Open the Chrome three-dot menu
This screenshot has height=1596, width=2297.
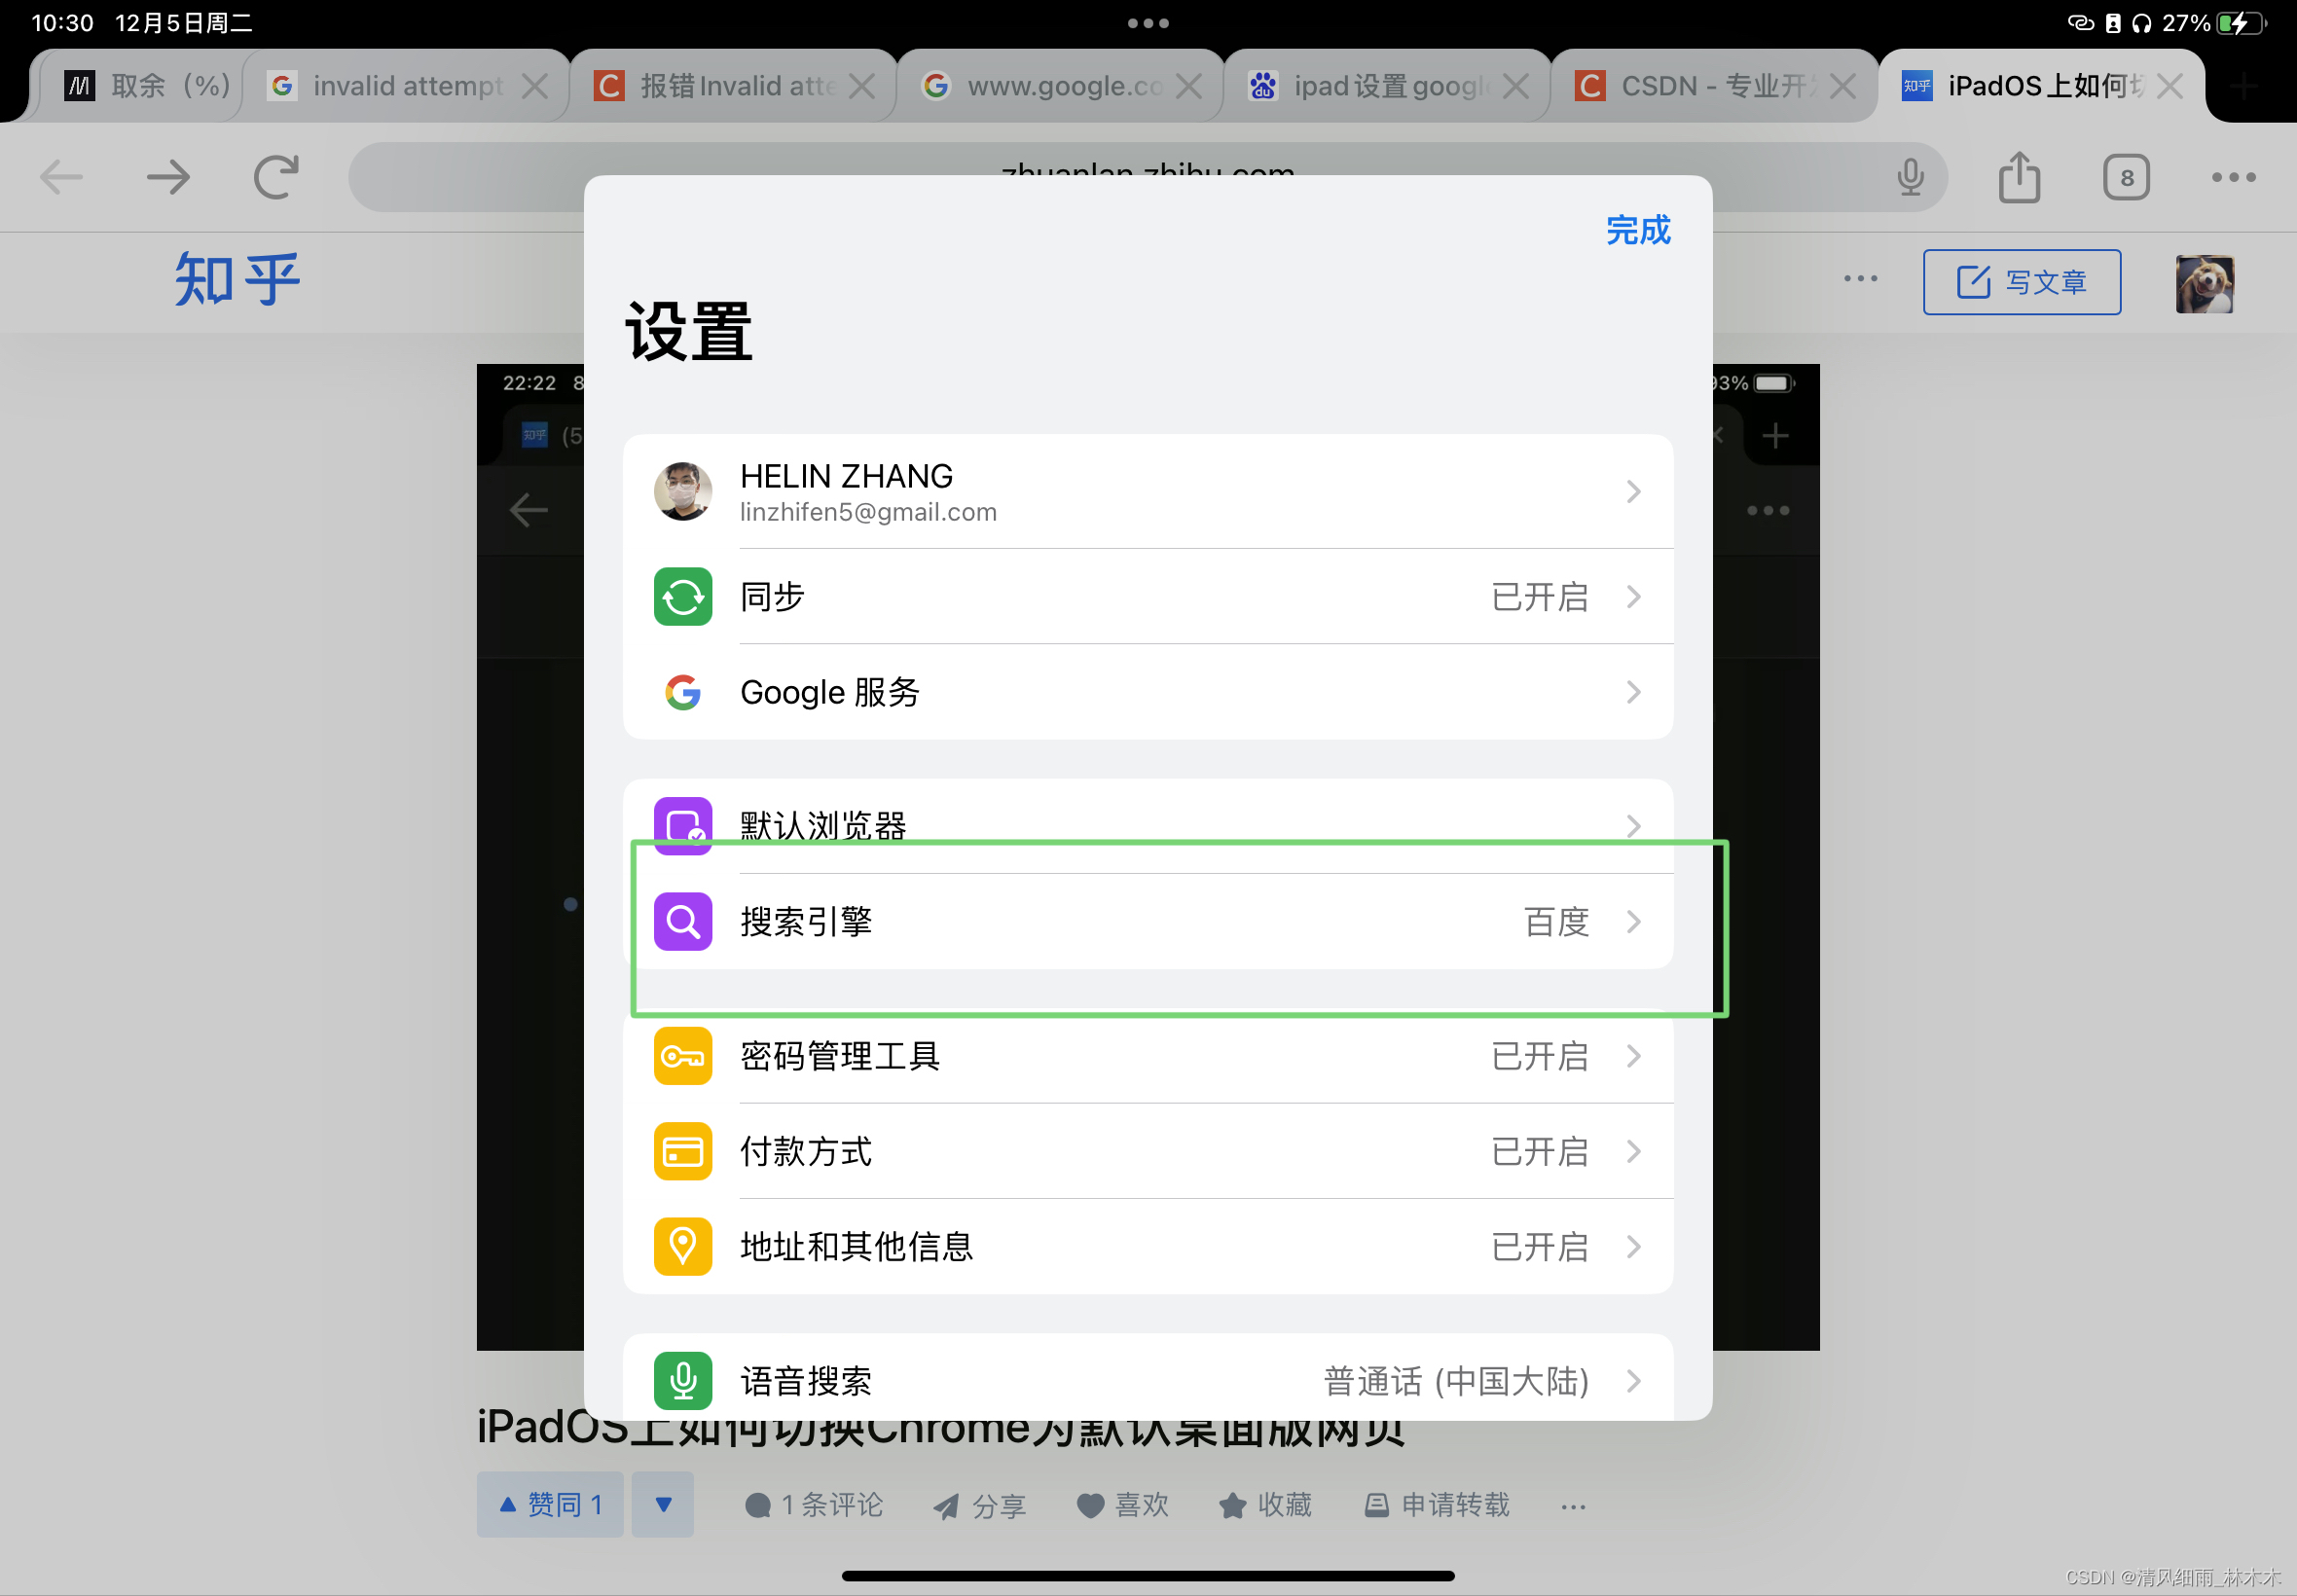tap(2233, 177)
